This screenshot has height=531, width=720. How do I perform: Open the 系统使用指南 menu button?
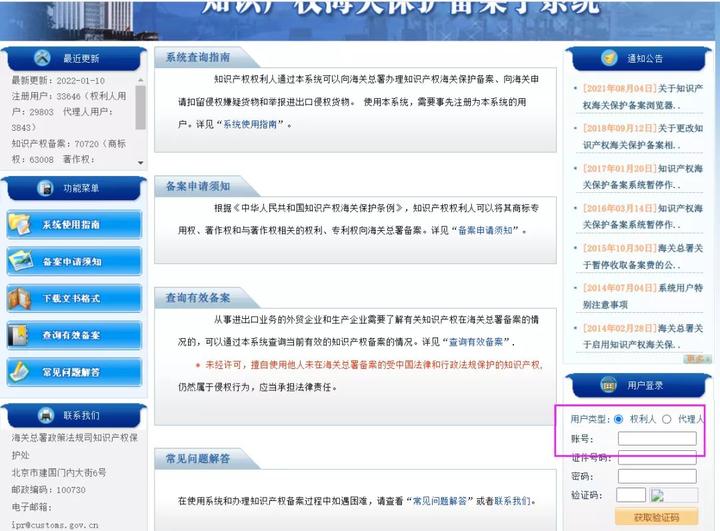click(x=74, y=225)
